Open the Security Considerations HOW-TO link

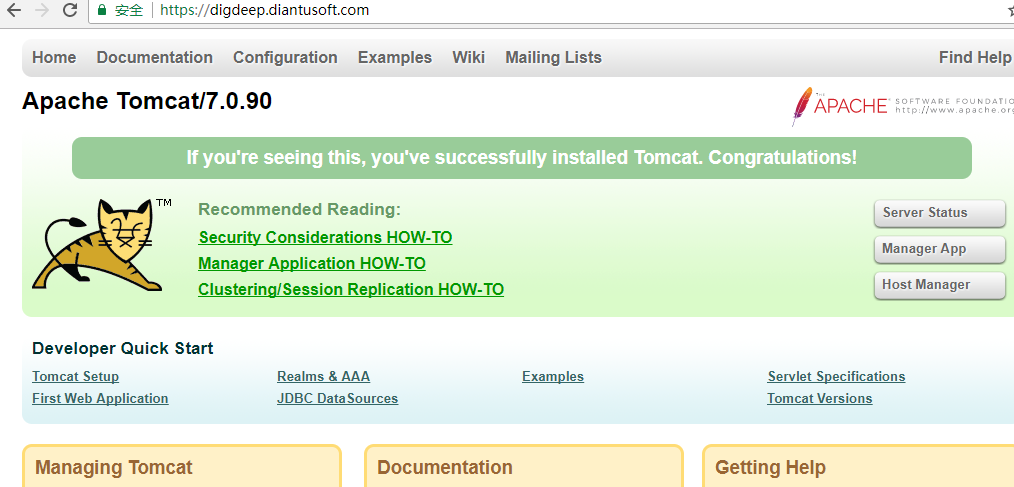click(x=325, y=238)
